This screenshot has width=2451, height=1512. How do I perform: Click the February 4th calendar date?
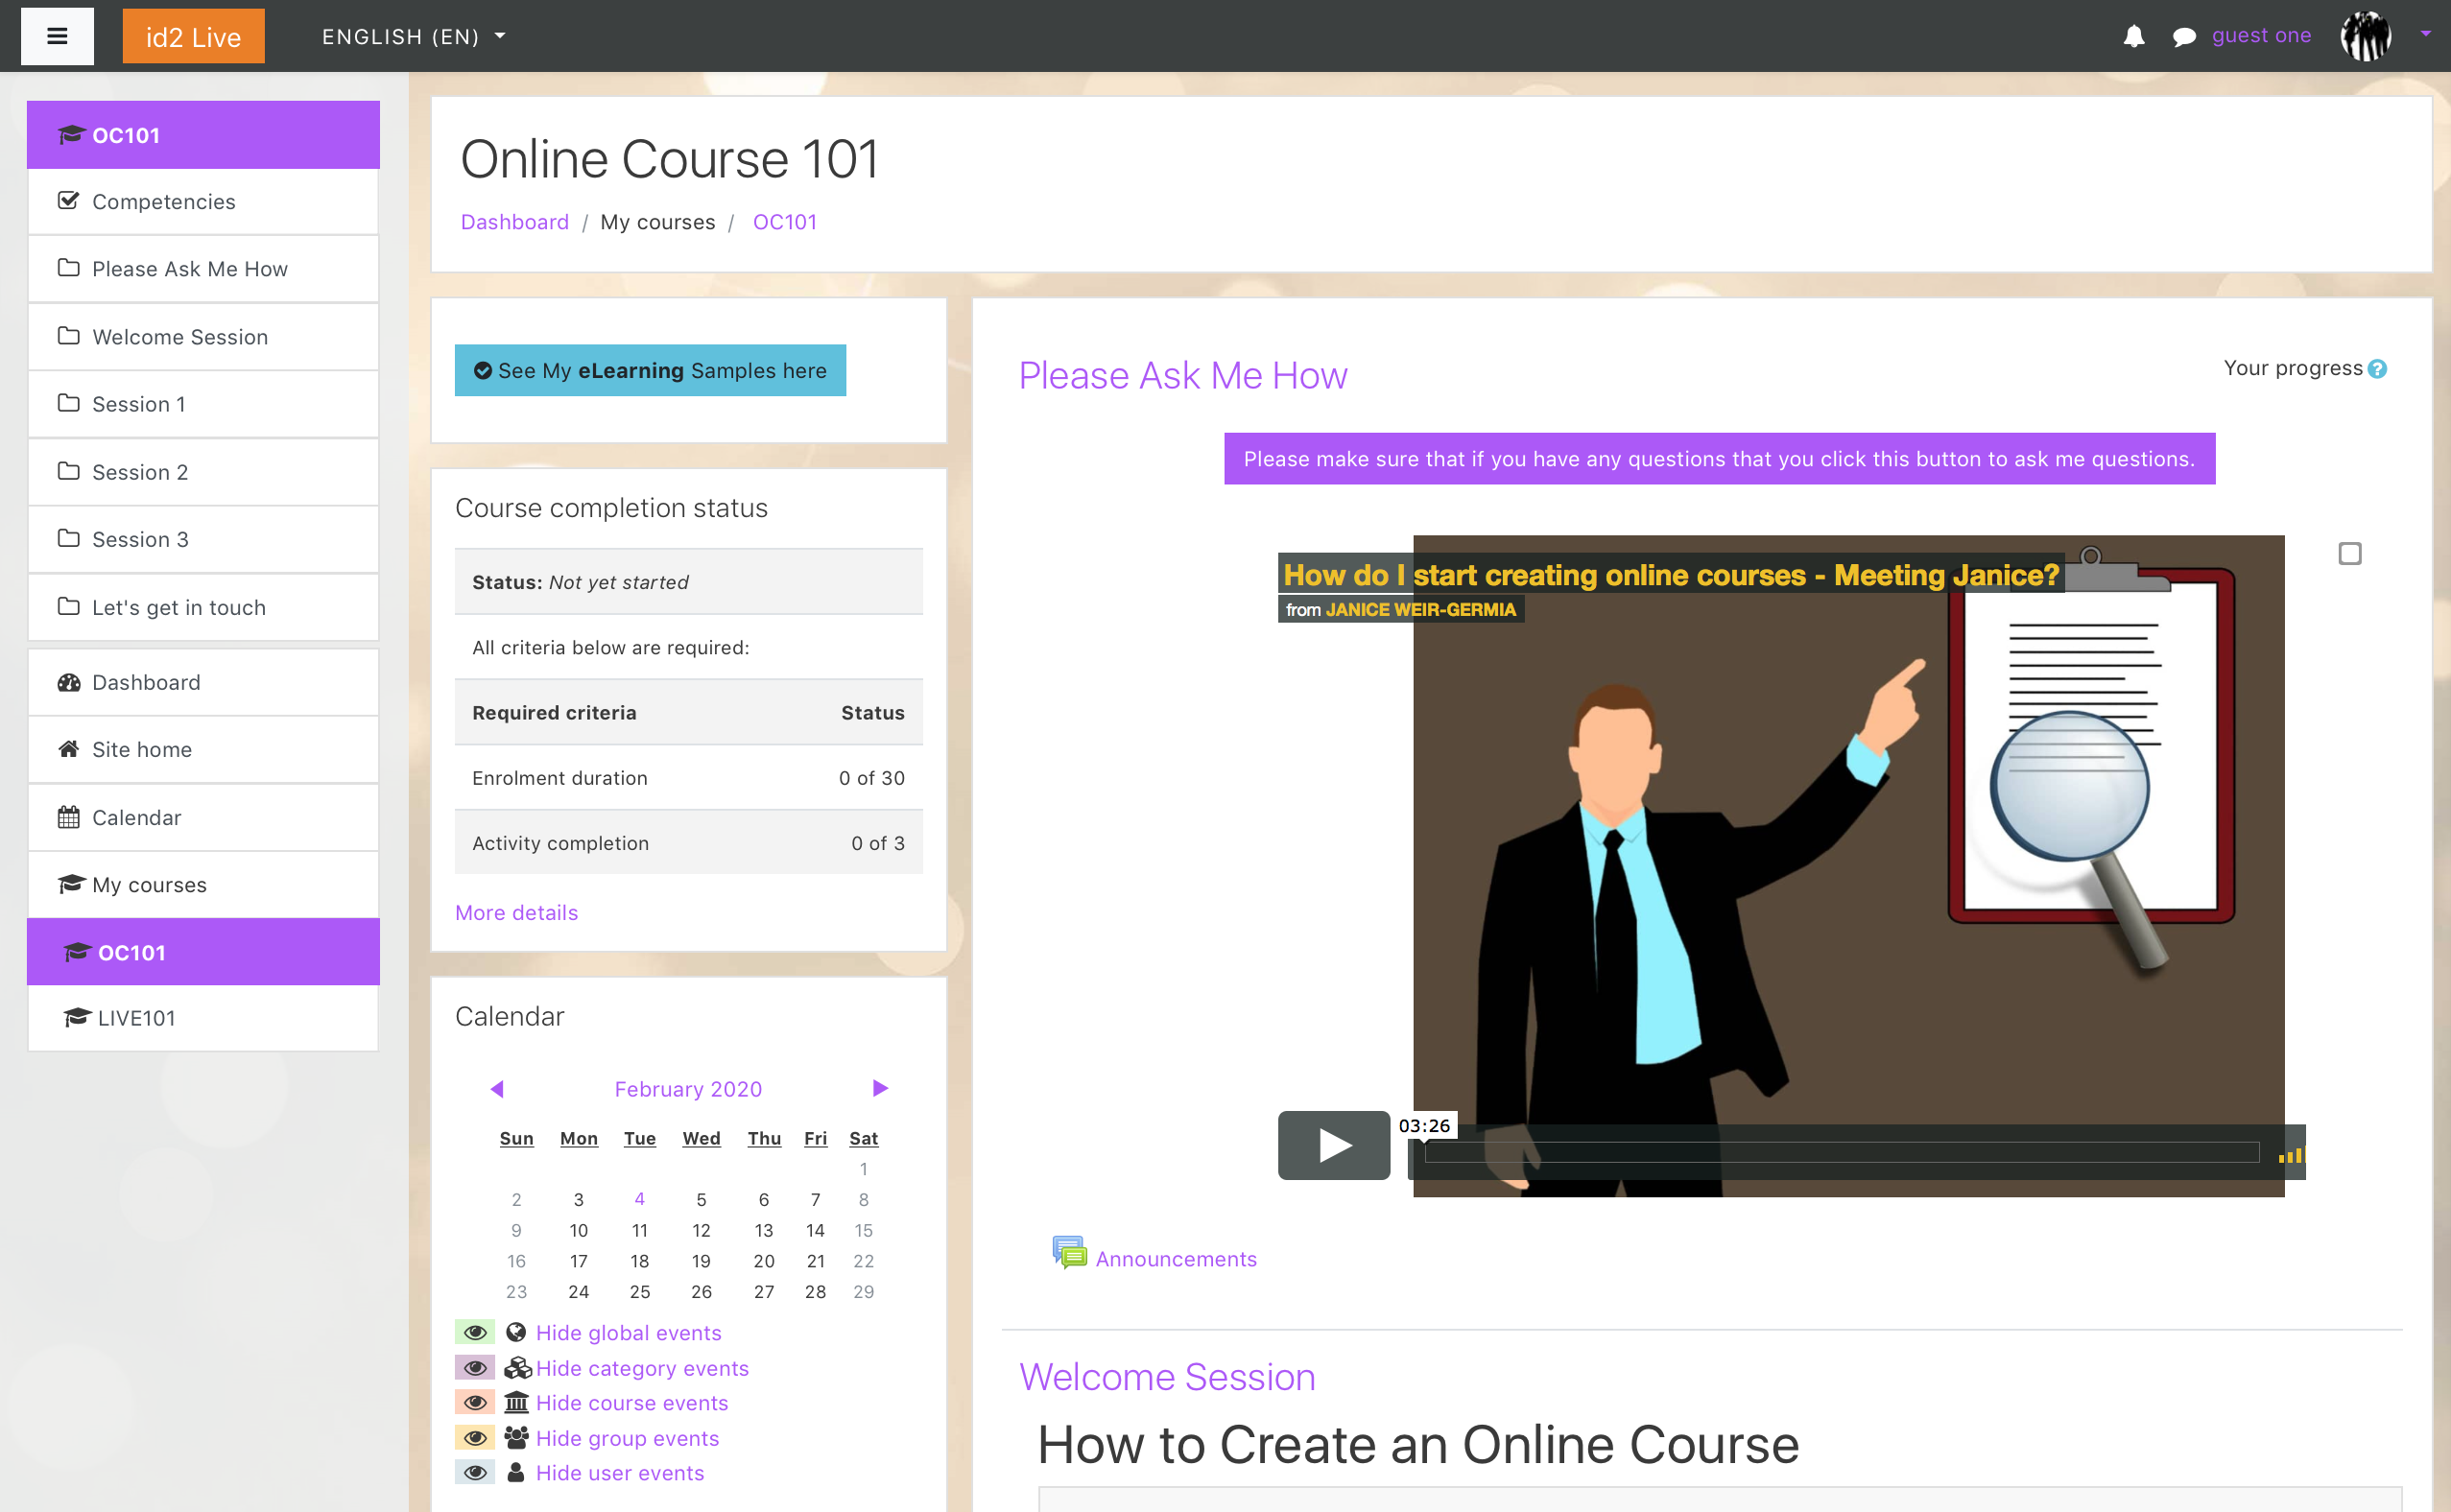point(639,1198)
